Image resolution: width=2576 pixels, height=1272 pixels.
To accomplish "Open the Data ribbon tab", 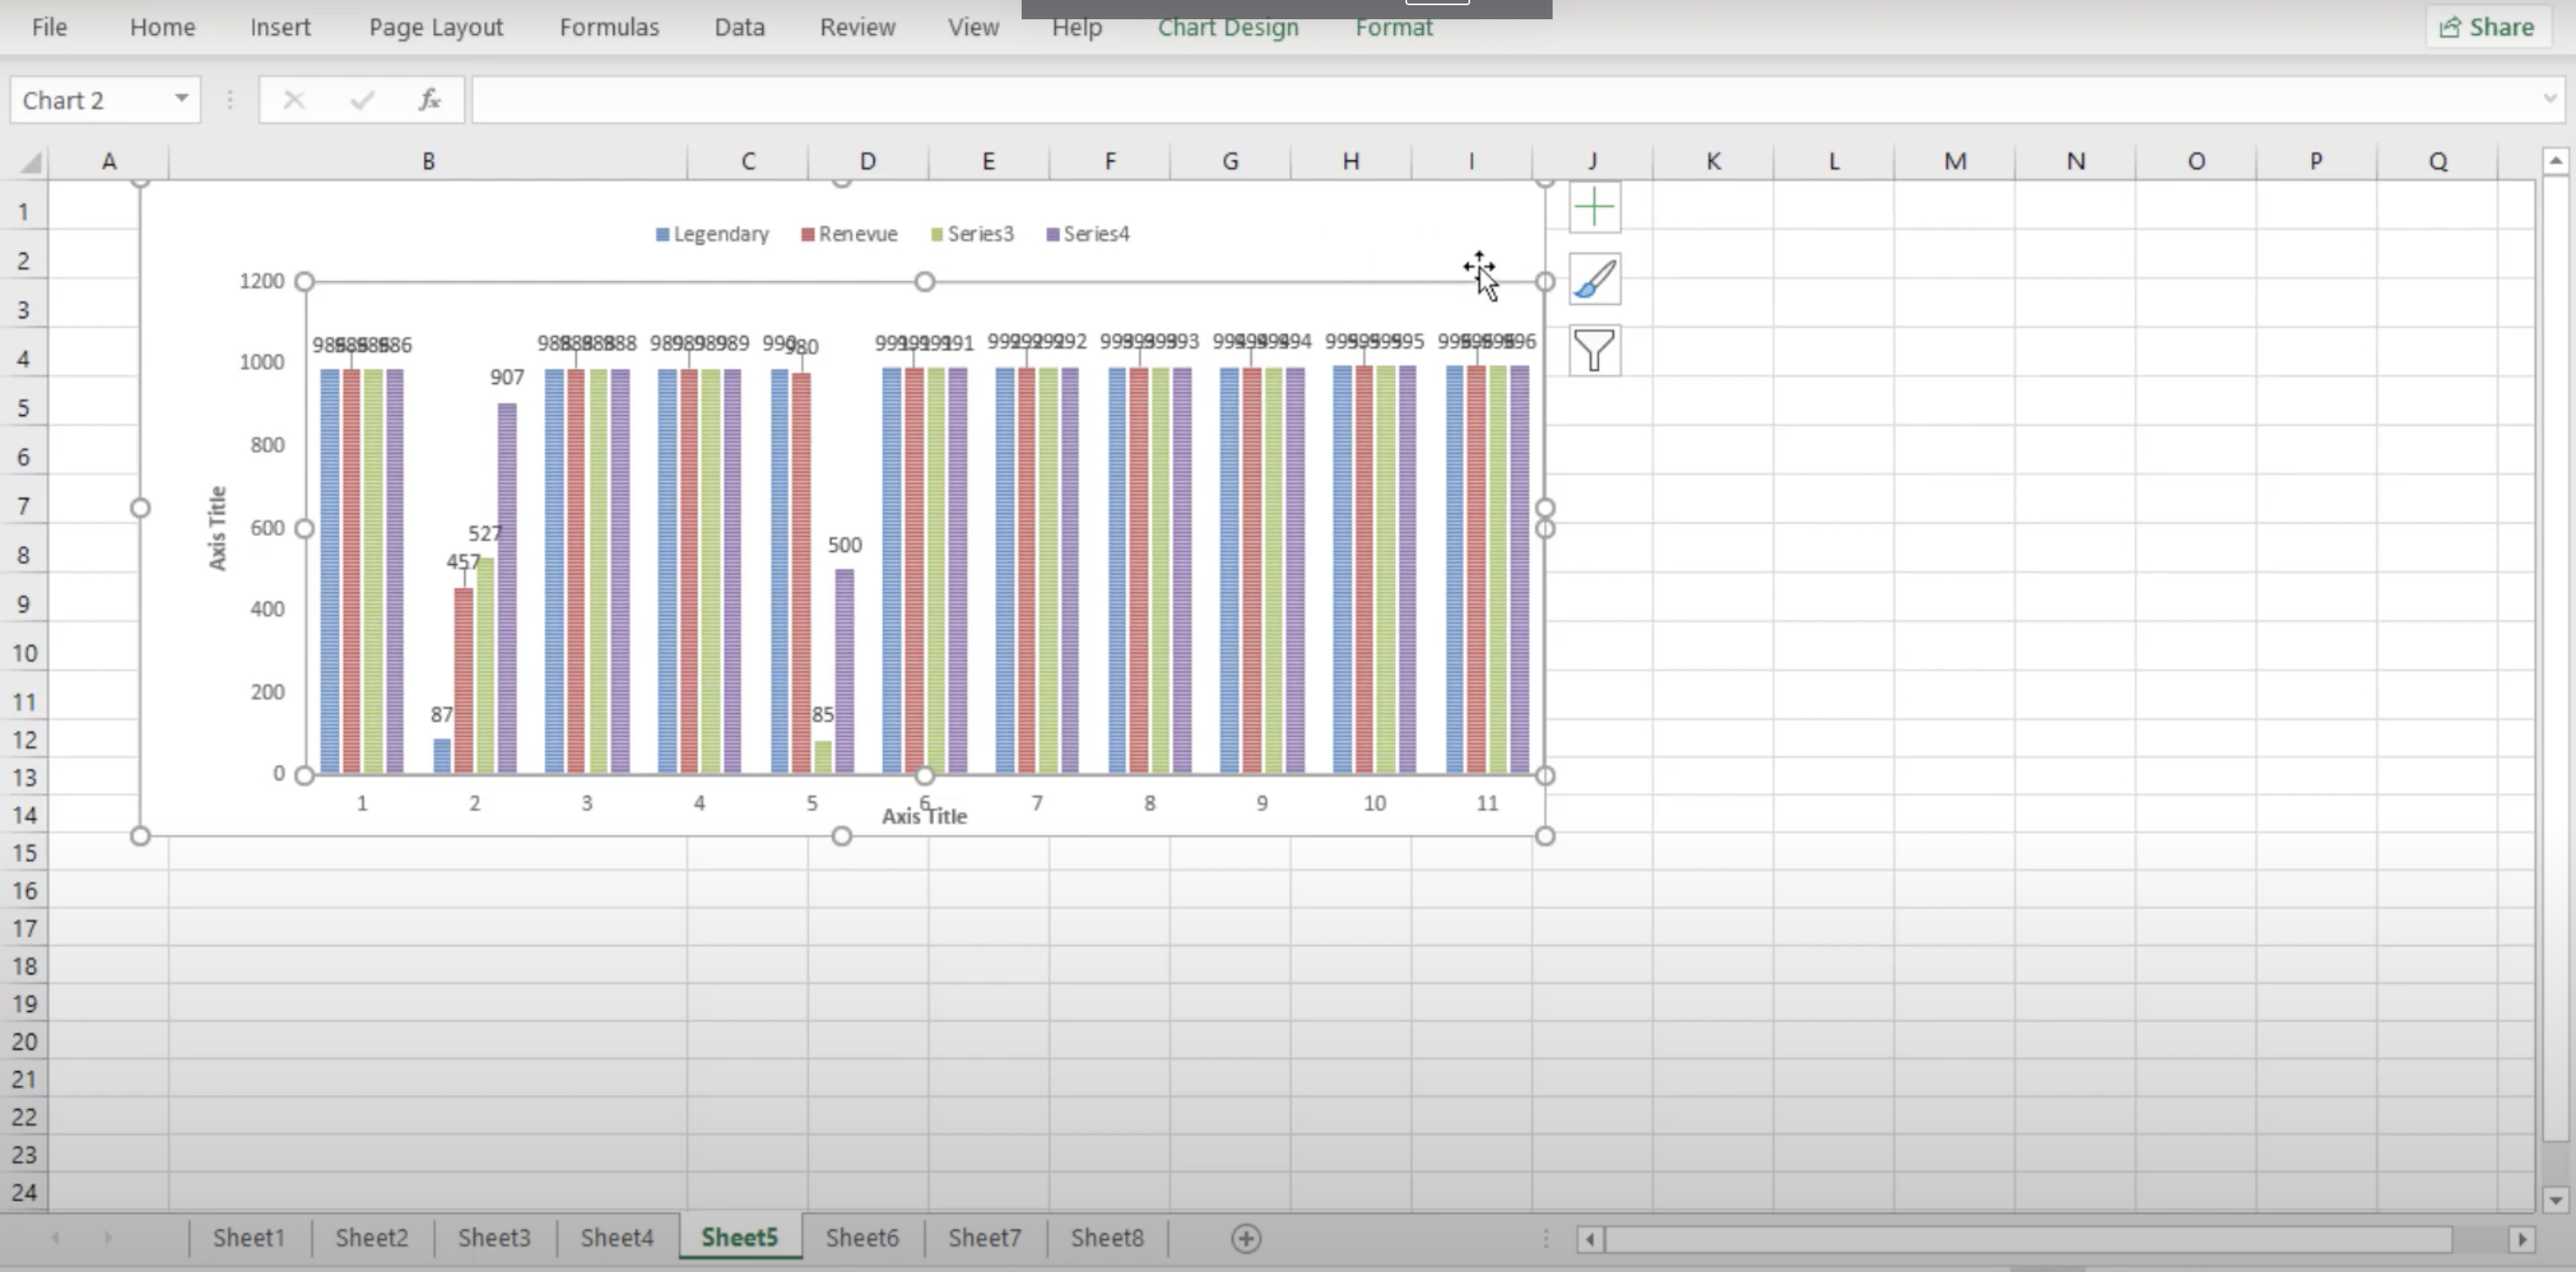I will coord(739,27).
